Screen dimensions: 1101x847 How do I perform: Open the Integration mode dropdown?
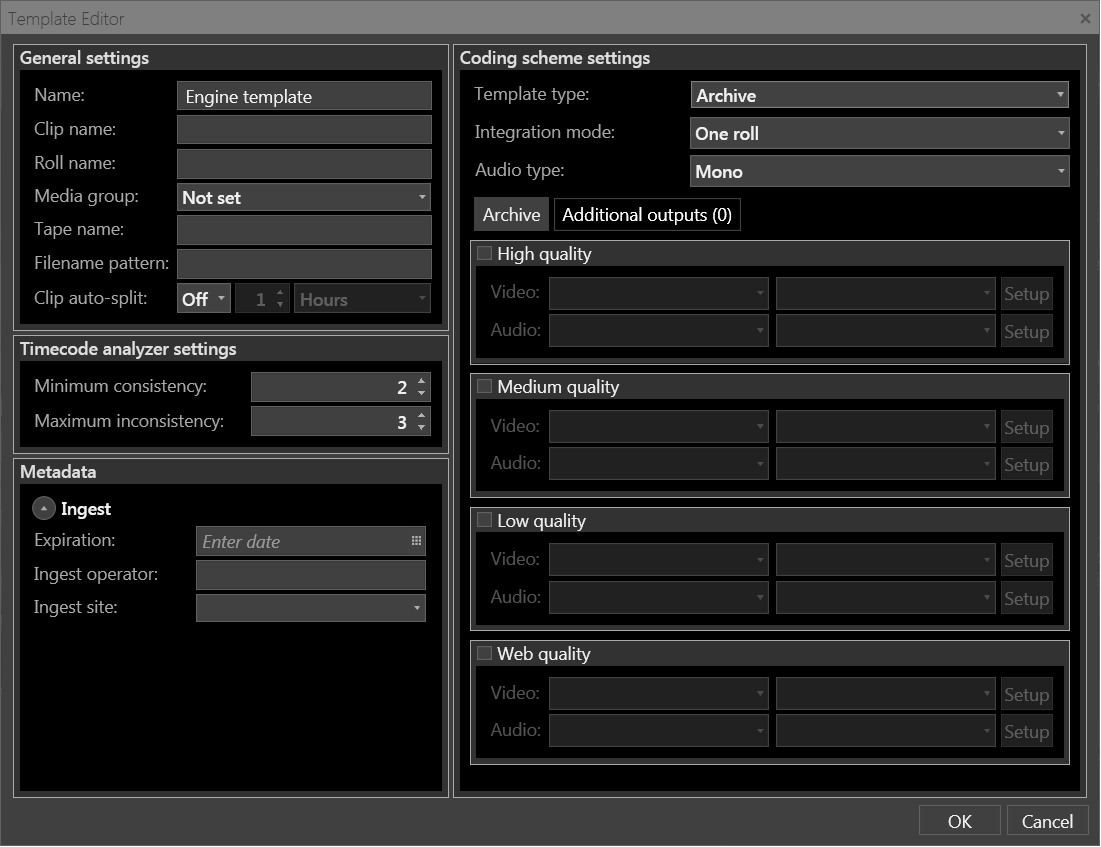(x=879, y=133)
